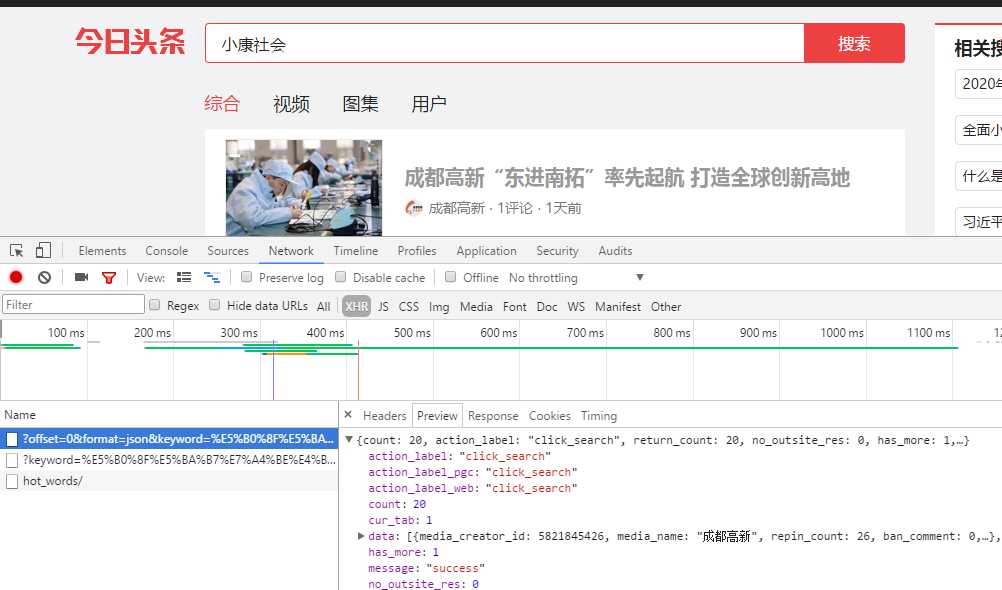Filter requests by Img type
The width and height of the screenshot is (1002, 590).
[x=438, y=306]
